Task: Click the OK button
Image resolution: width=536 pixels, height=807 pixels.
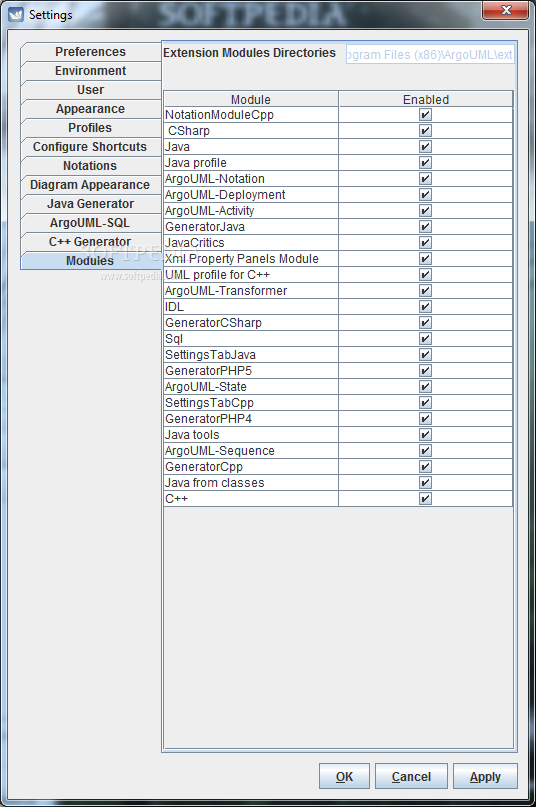Action: [x=344, y=776]
